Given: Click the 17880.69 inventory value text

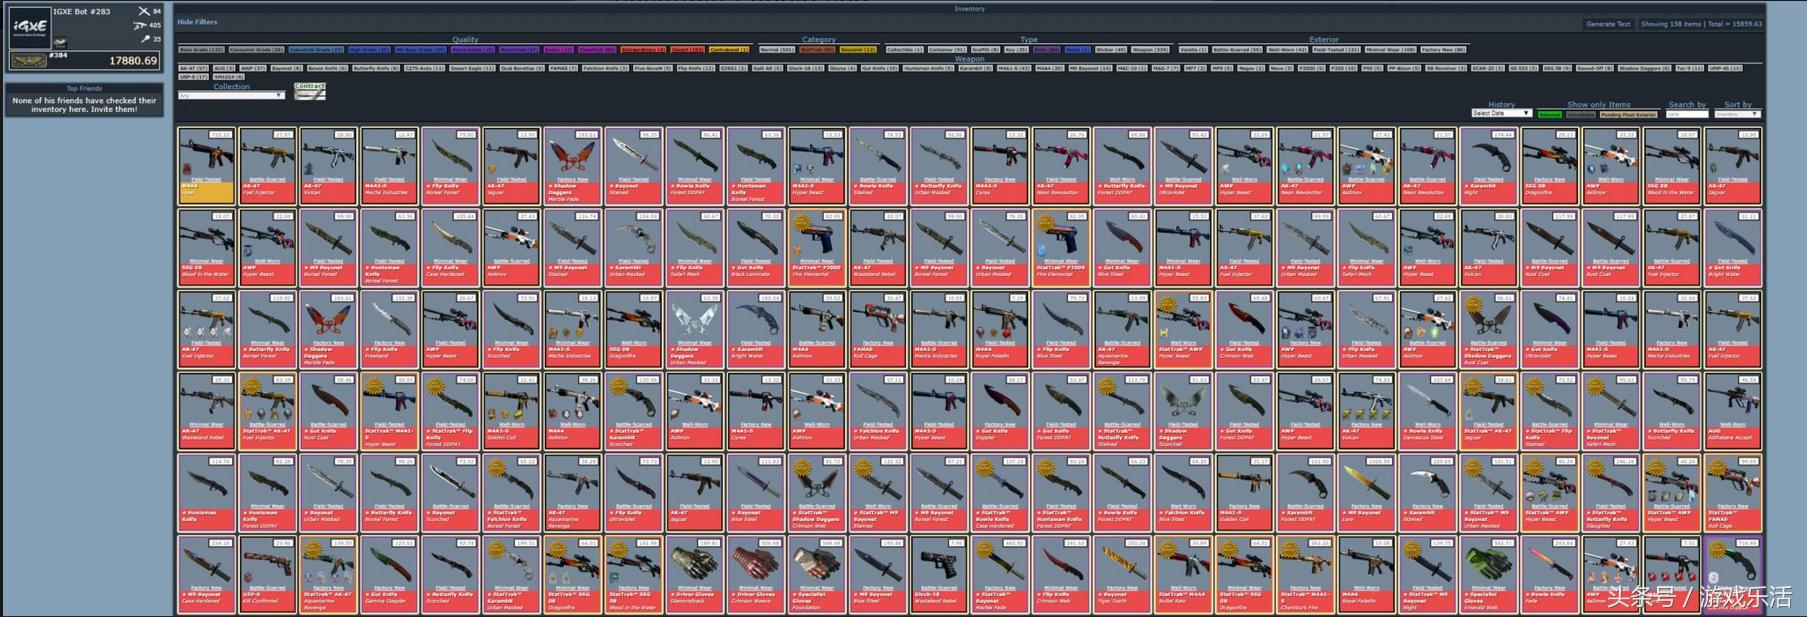Looking at the screenshot, I should click(132, 61).
